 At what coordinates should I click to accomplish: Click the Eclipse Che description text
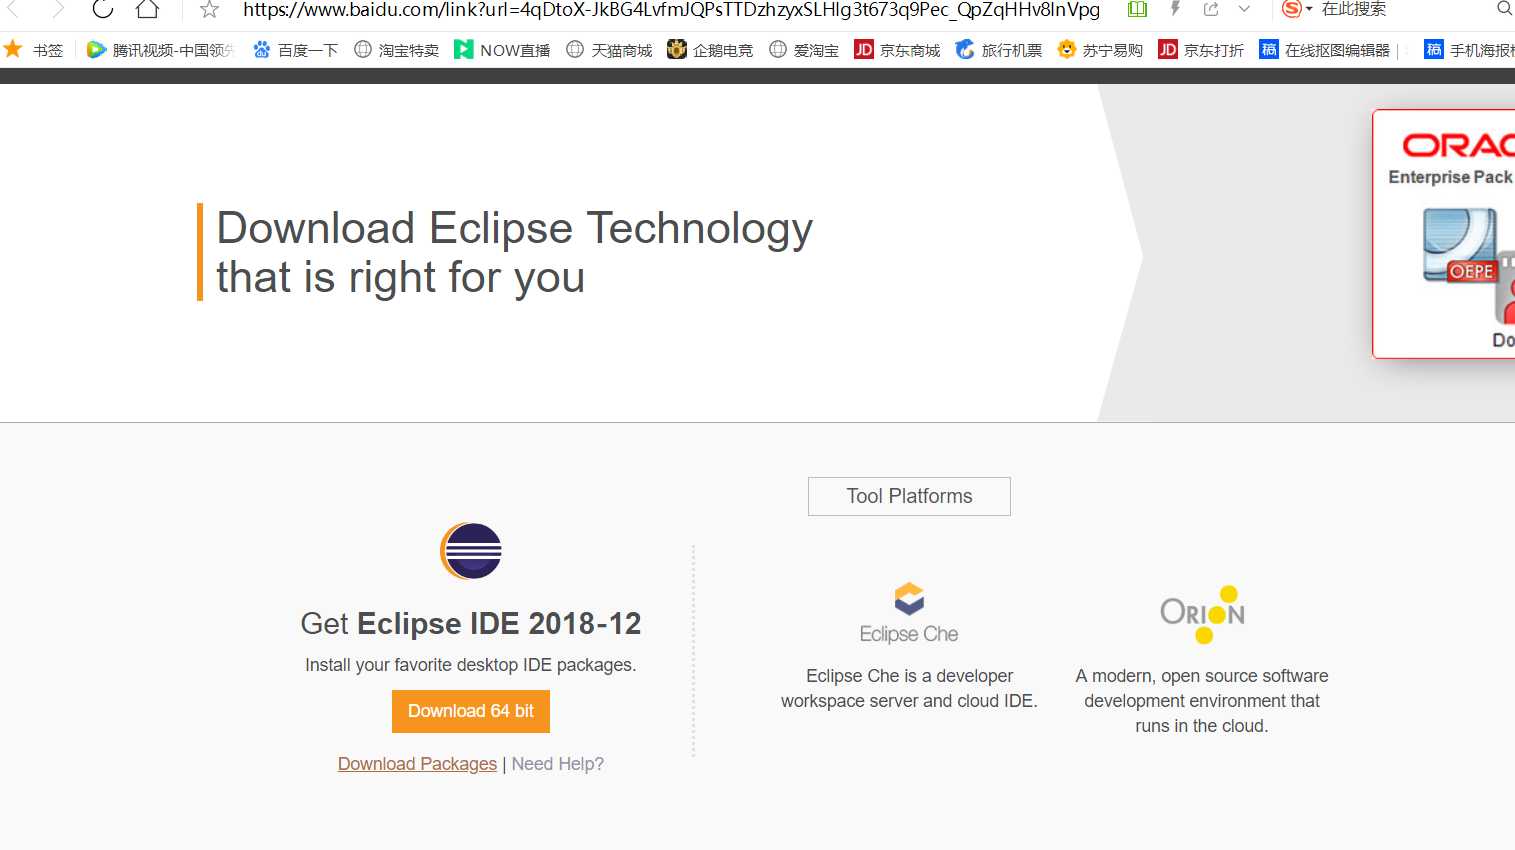(x=909, y=688)
